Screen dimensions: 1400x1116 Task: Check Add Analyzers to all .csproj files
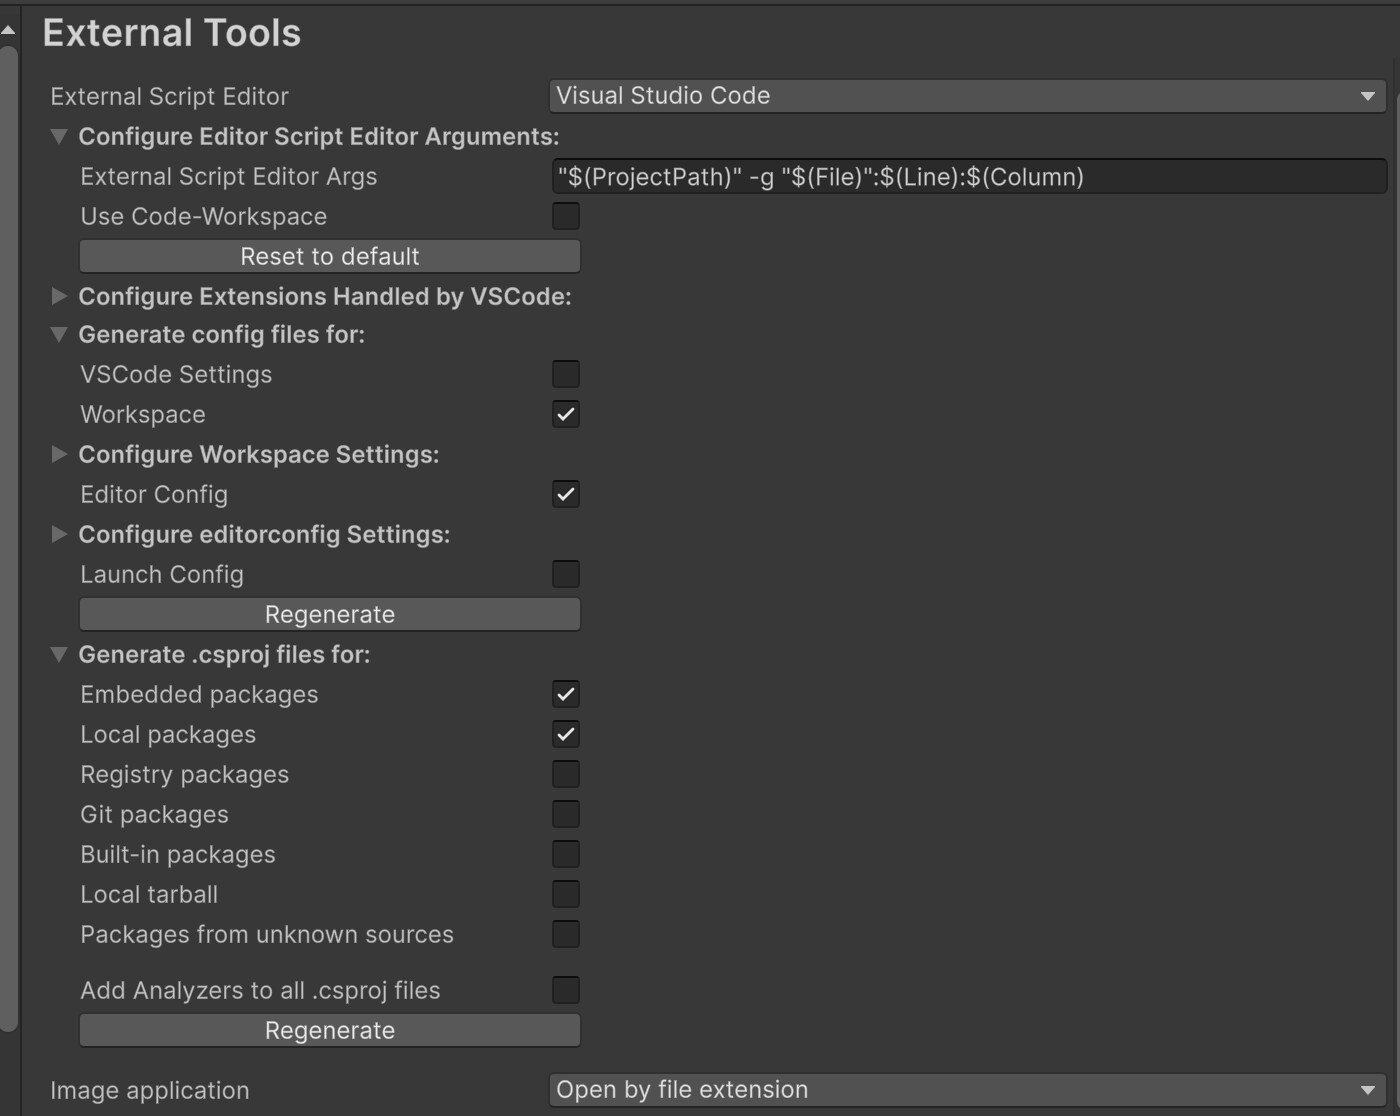click(x=566, y=989)
